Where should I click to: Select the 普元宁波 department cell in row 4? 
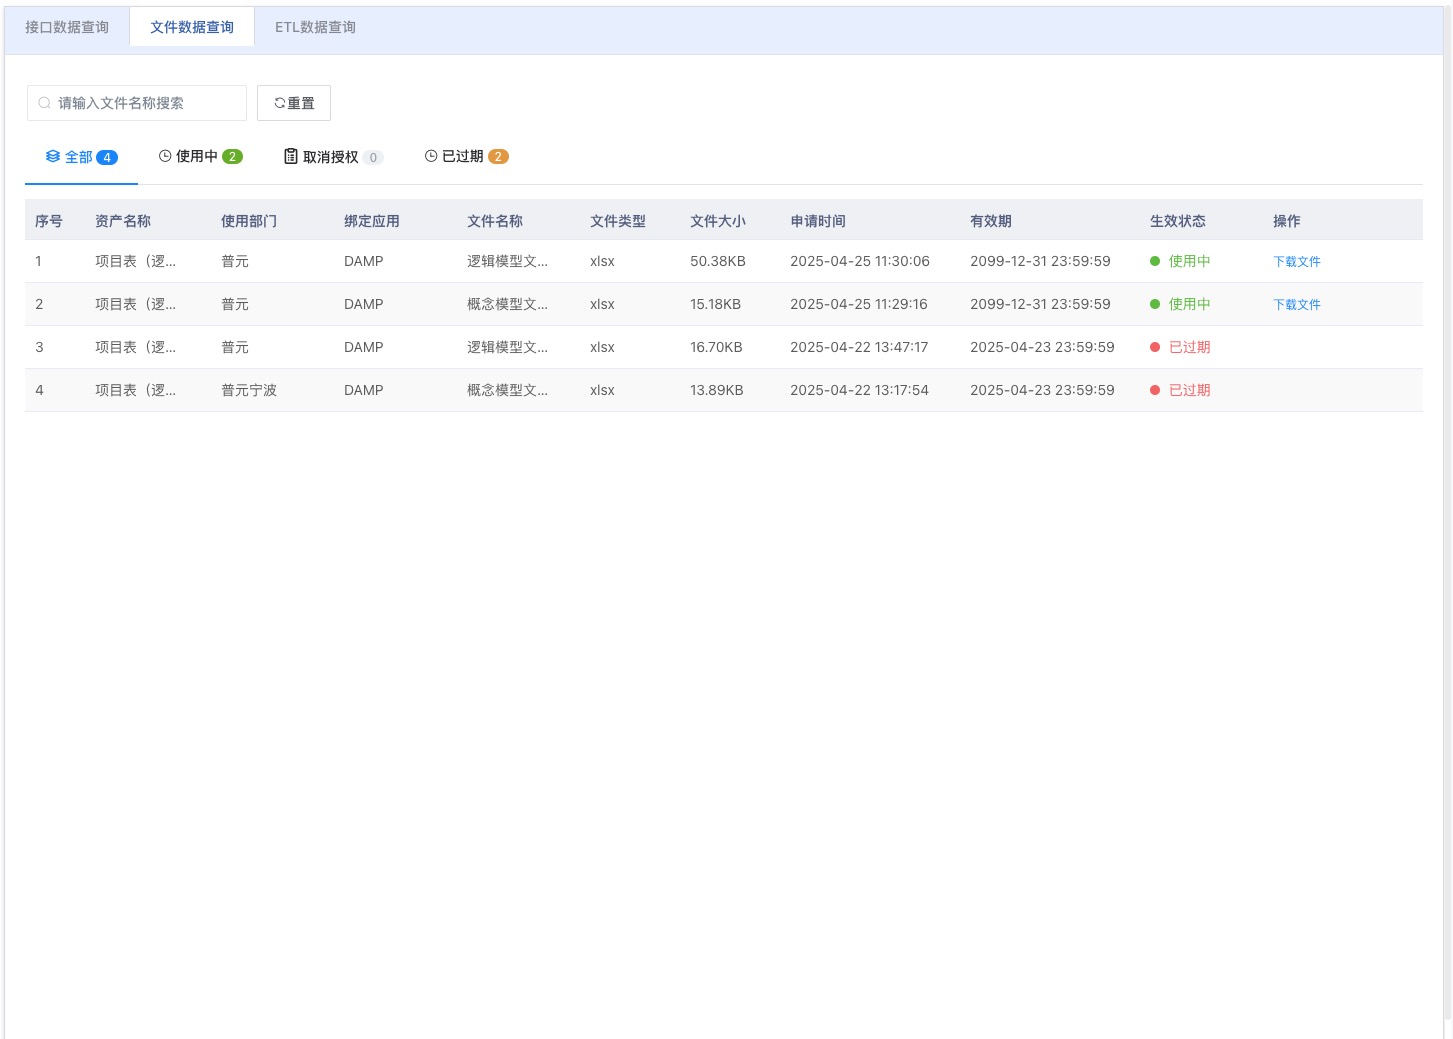(249, 390)
